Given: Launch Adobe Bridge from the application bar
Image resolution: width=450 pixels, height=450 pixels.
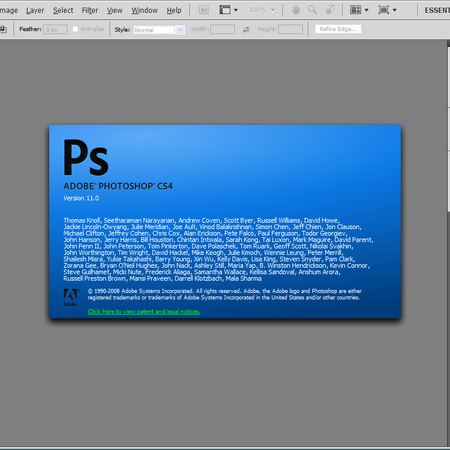Looking at the screenshot, I should (204, 10).
